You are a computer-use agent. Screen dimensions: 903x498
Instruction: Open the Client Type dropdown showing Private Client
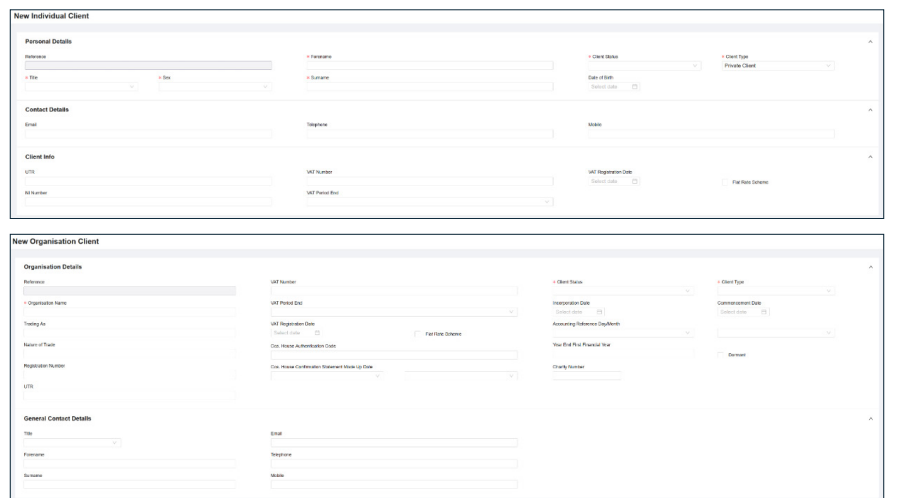tap(777, 66)
